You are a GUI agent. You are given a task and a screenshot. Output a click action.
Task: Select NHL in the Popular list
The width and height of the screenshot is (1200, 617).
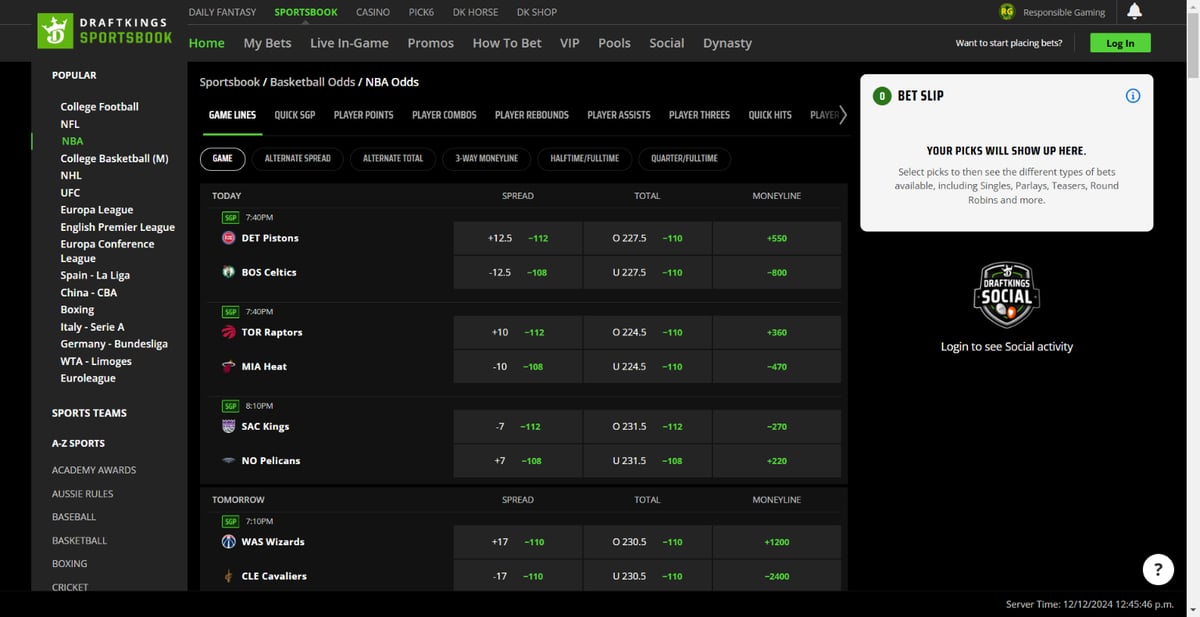(x=71, y=175)
